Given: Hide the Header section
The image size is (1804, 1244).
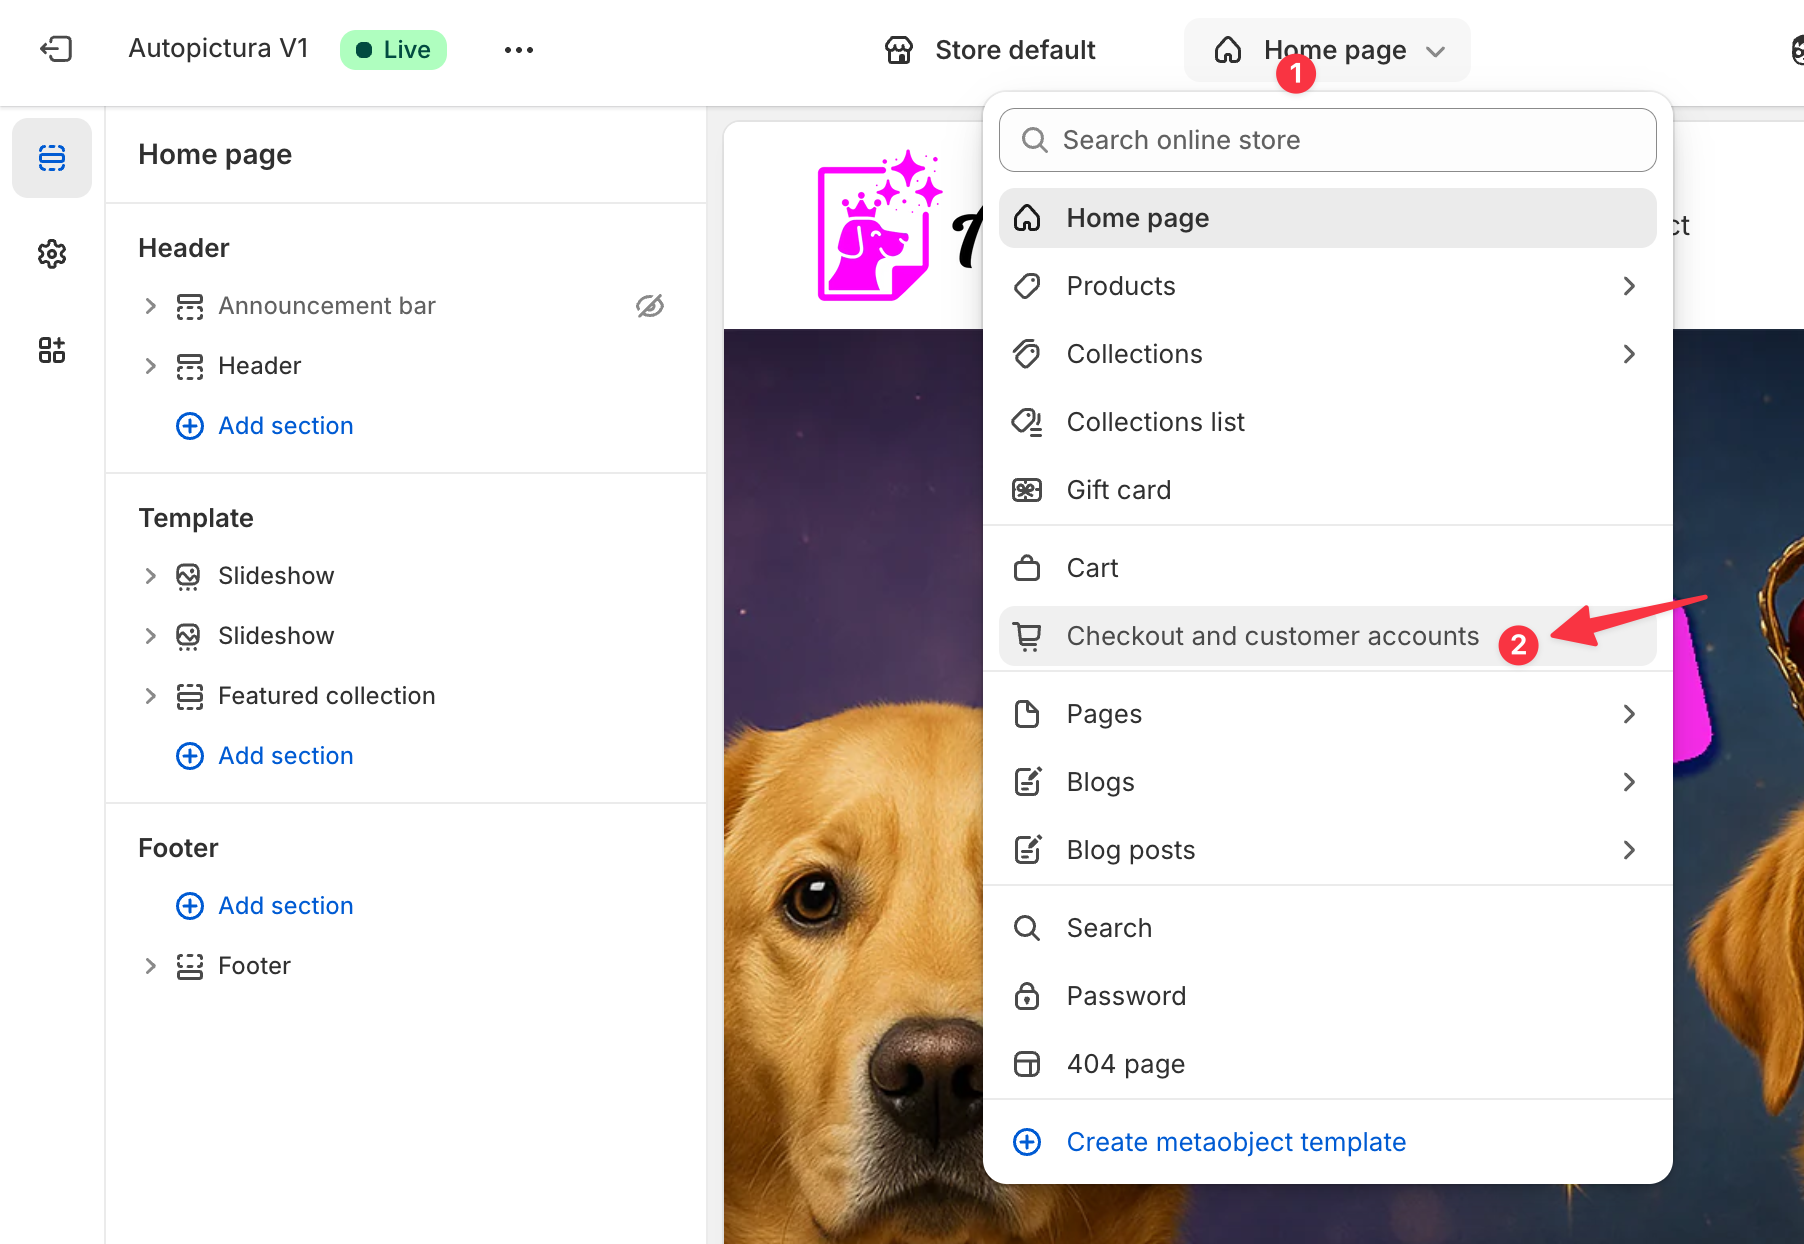Looking at the screenshot, I should click(x=650, y=366).
